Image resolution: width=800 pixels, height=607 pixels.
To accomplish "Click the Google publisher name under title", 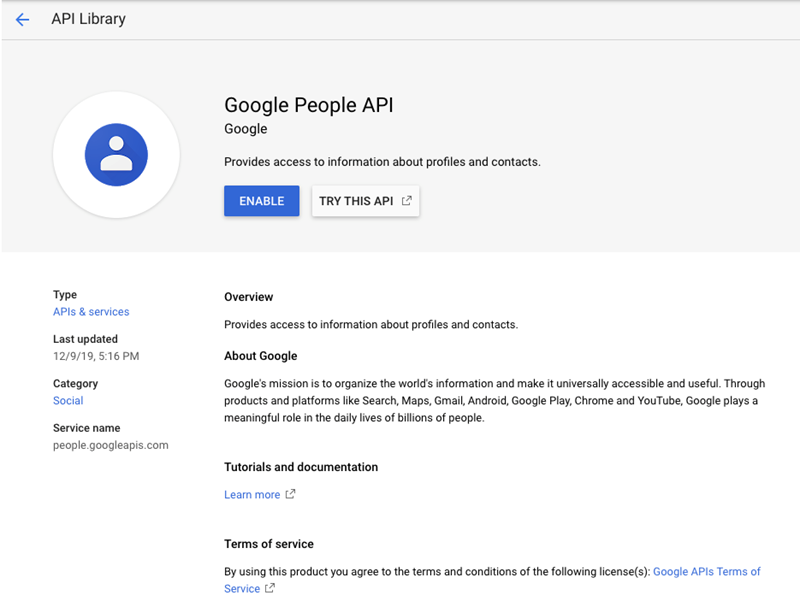I will 245,129.
